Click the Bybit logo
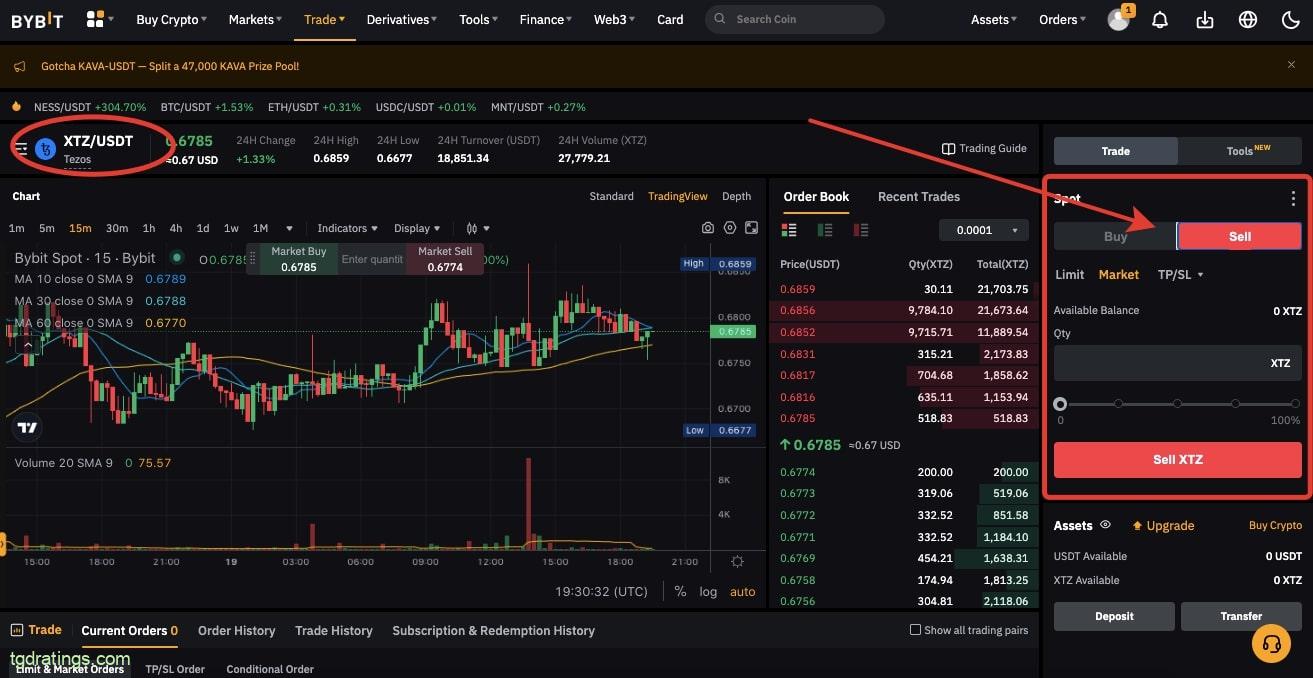 pyautogui.click(x=37, y=19)
